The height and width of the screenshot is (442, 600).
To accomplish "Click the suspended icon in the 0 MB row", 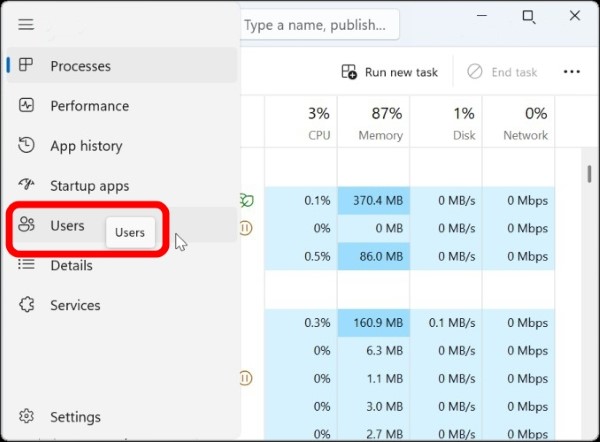I will [246, 228].
